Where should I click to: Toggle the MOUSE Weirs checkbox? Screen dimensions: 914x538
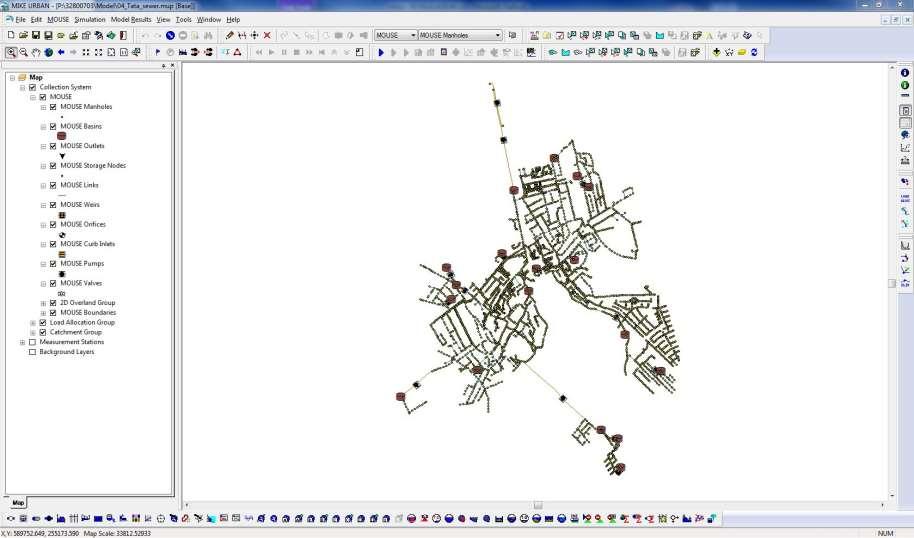[53, 205]
